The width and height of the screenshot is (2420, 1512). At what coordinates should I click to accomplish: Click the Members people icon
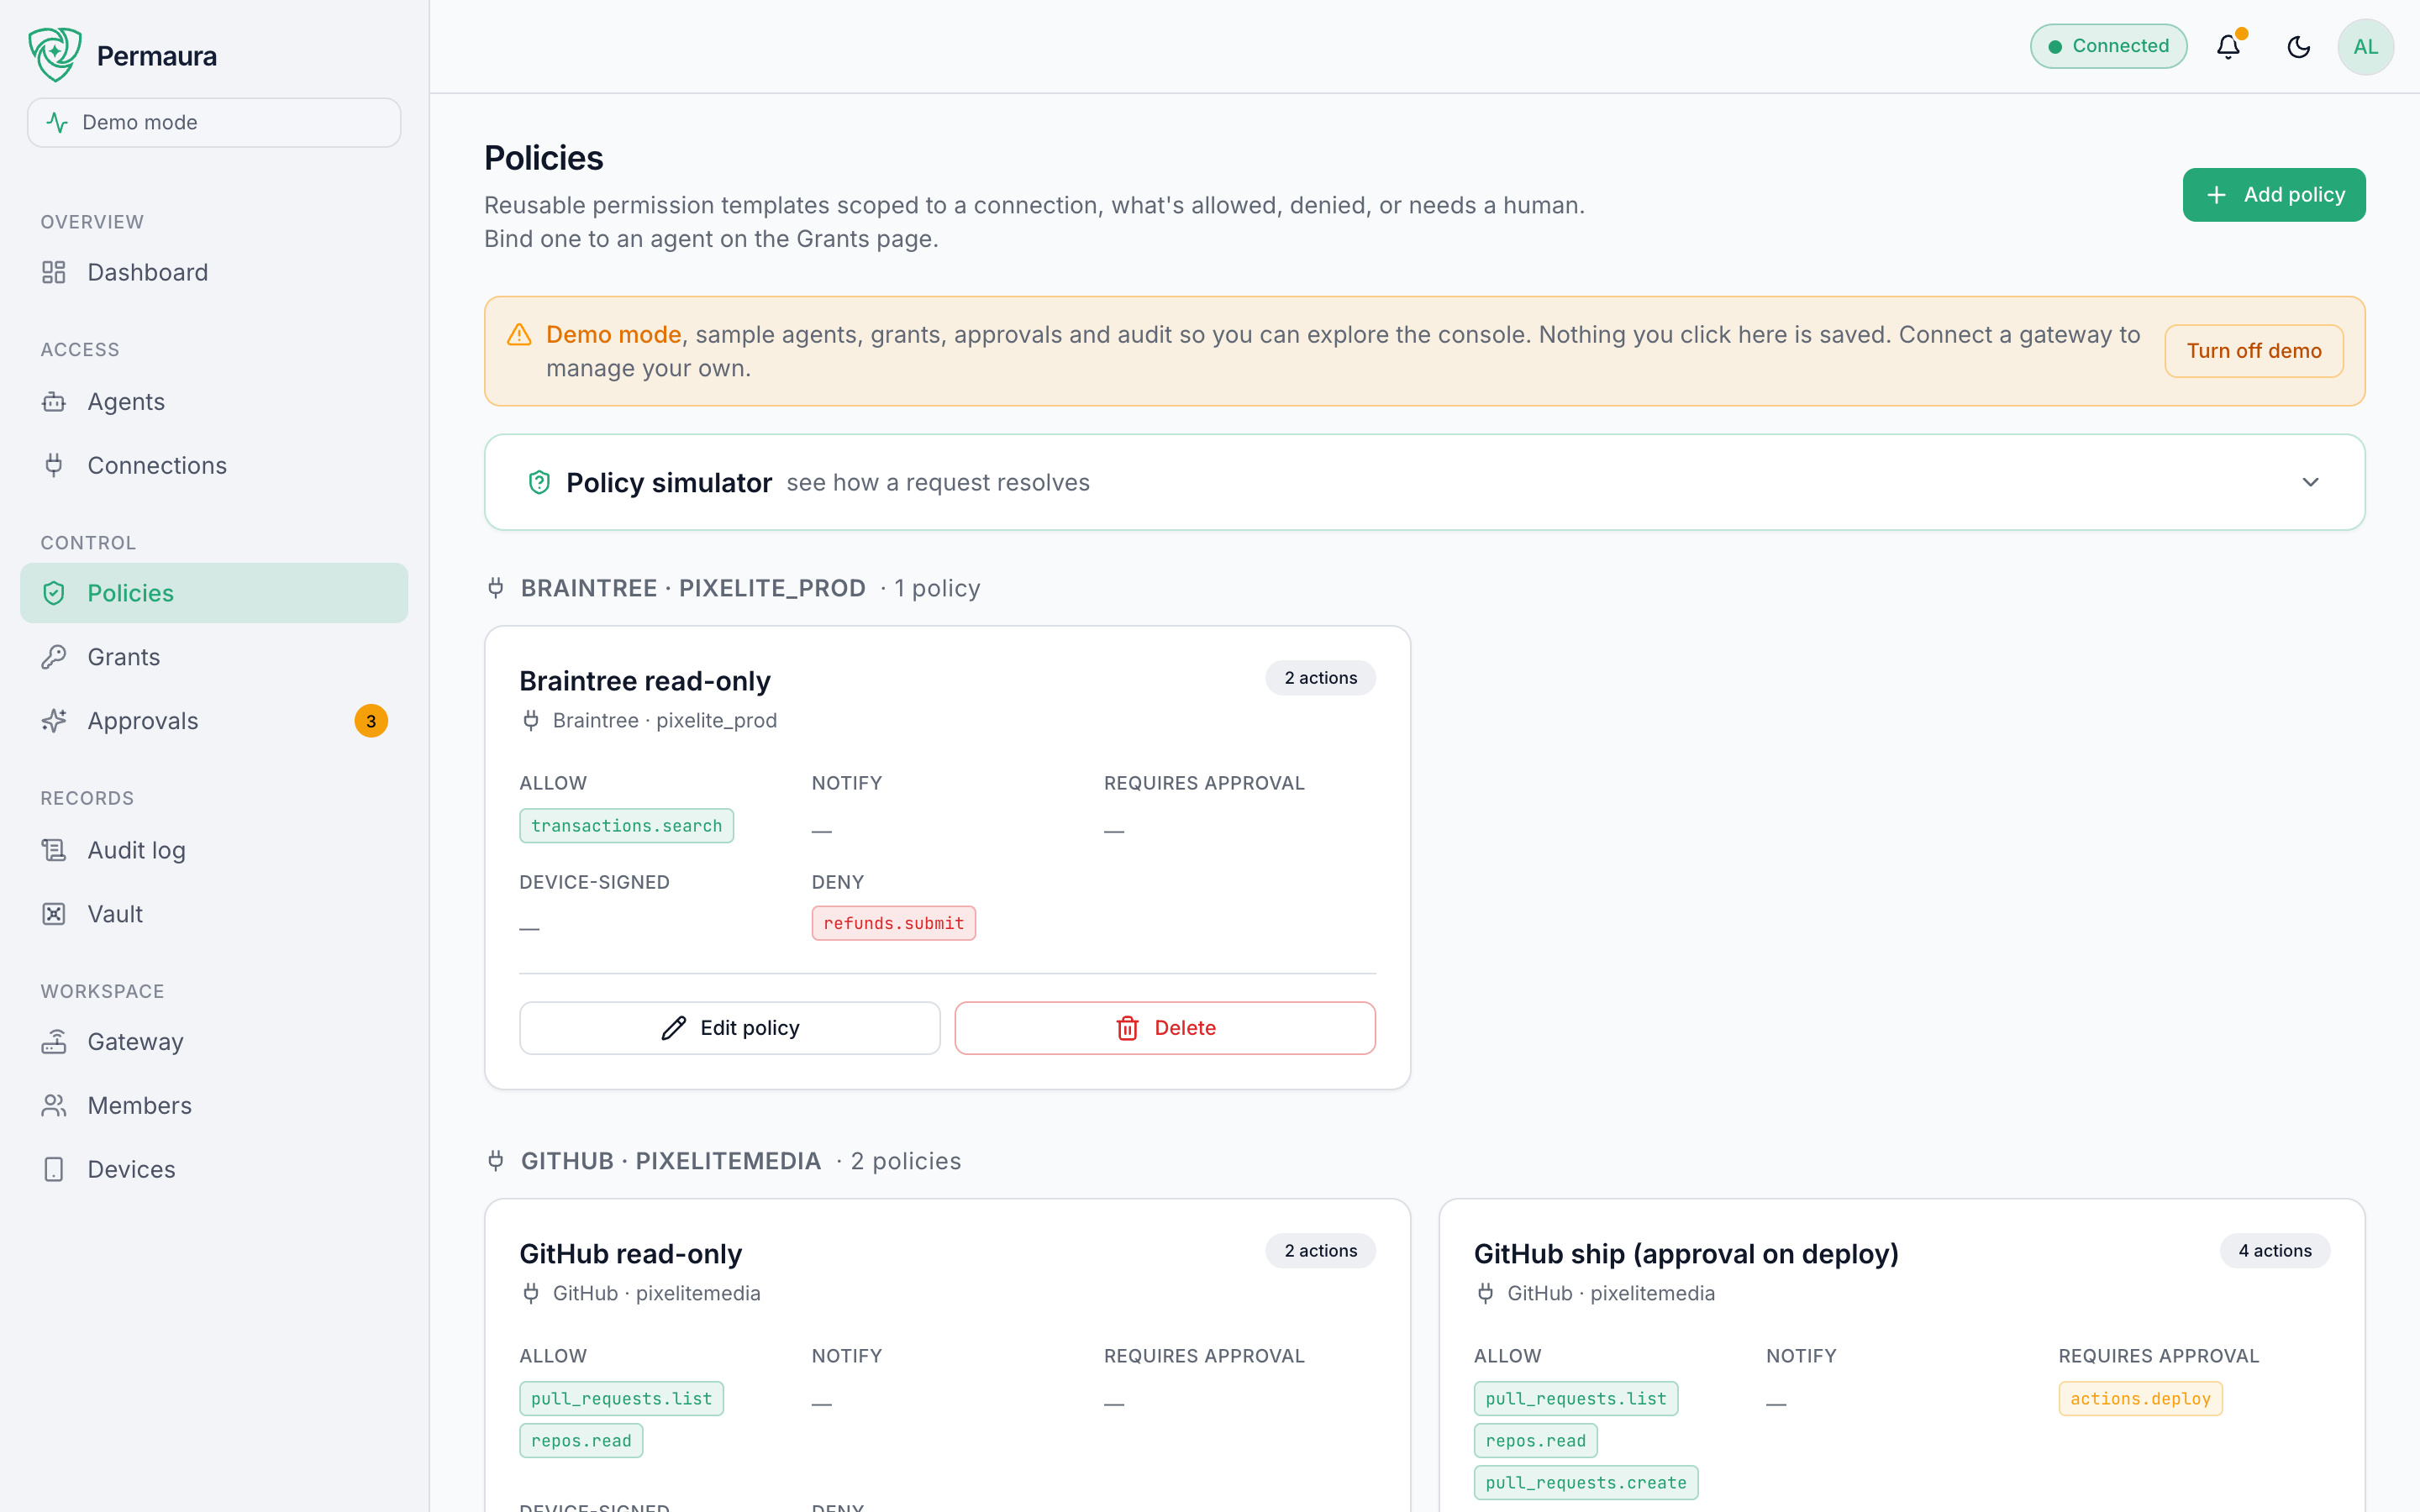54,1105
